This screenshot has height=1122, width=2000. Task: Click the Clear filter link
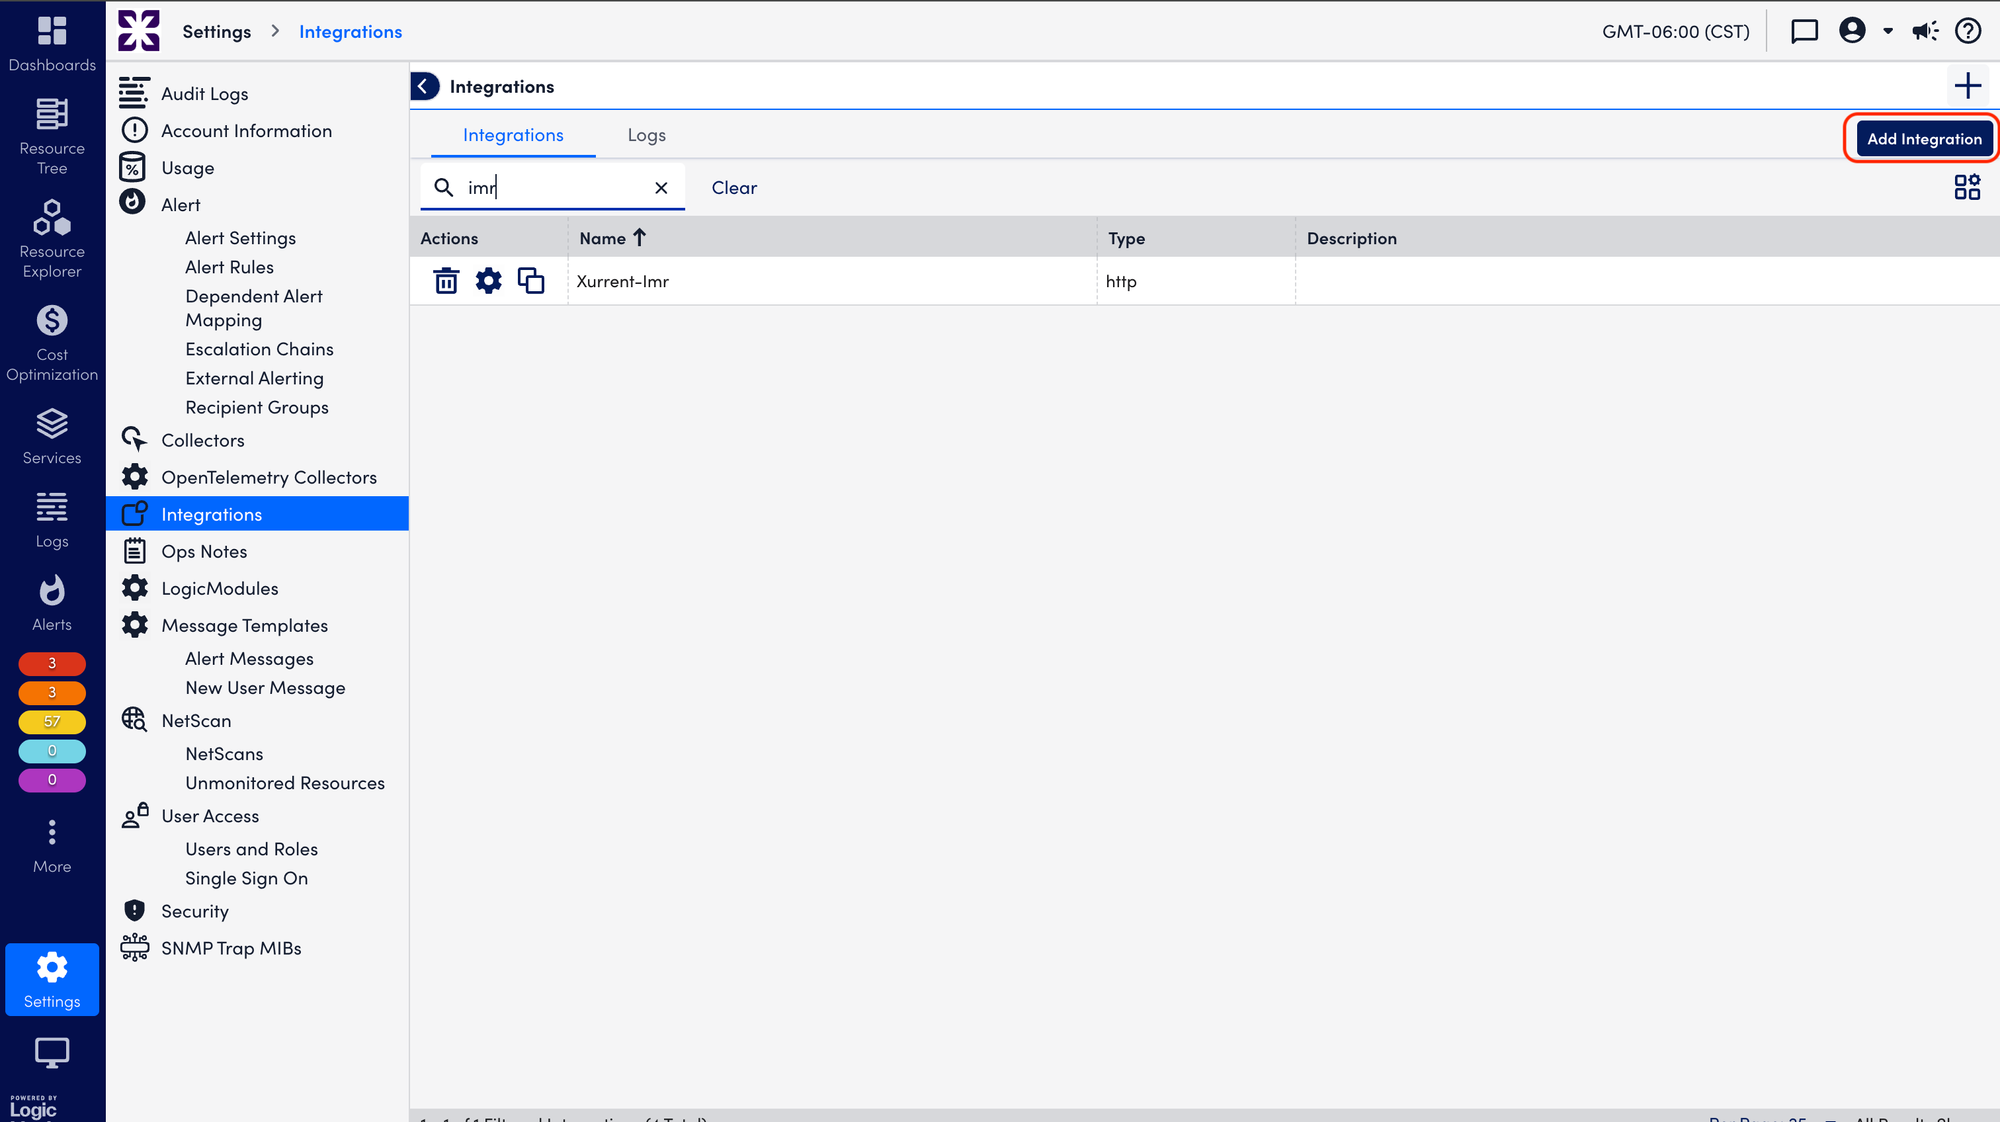click(734, 188)
